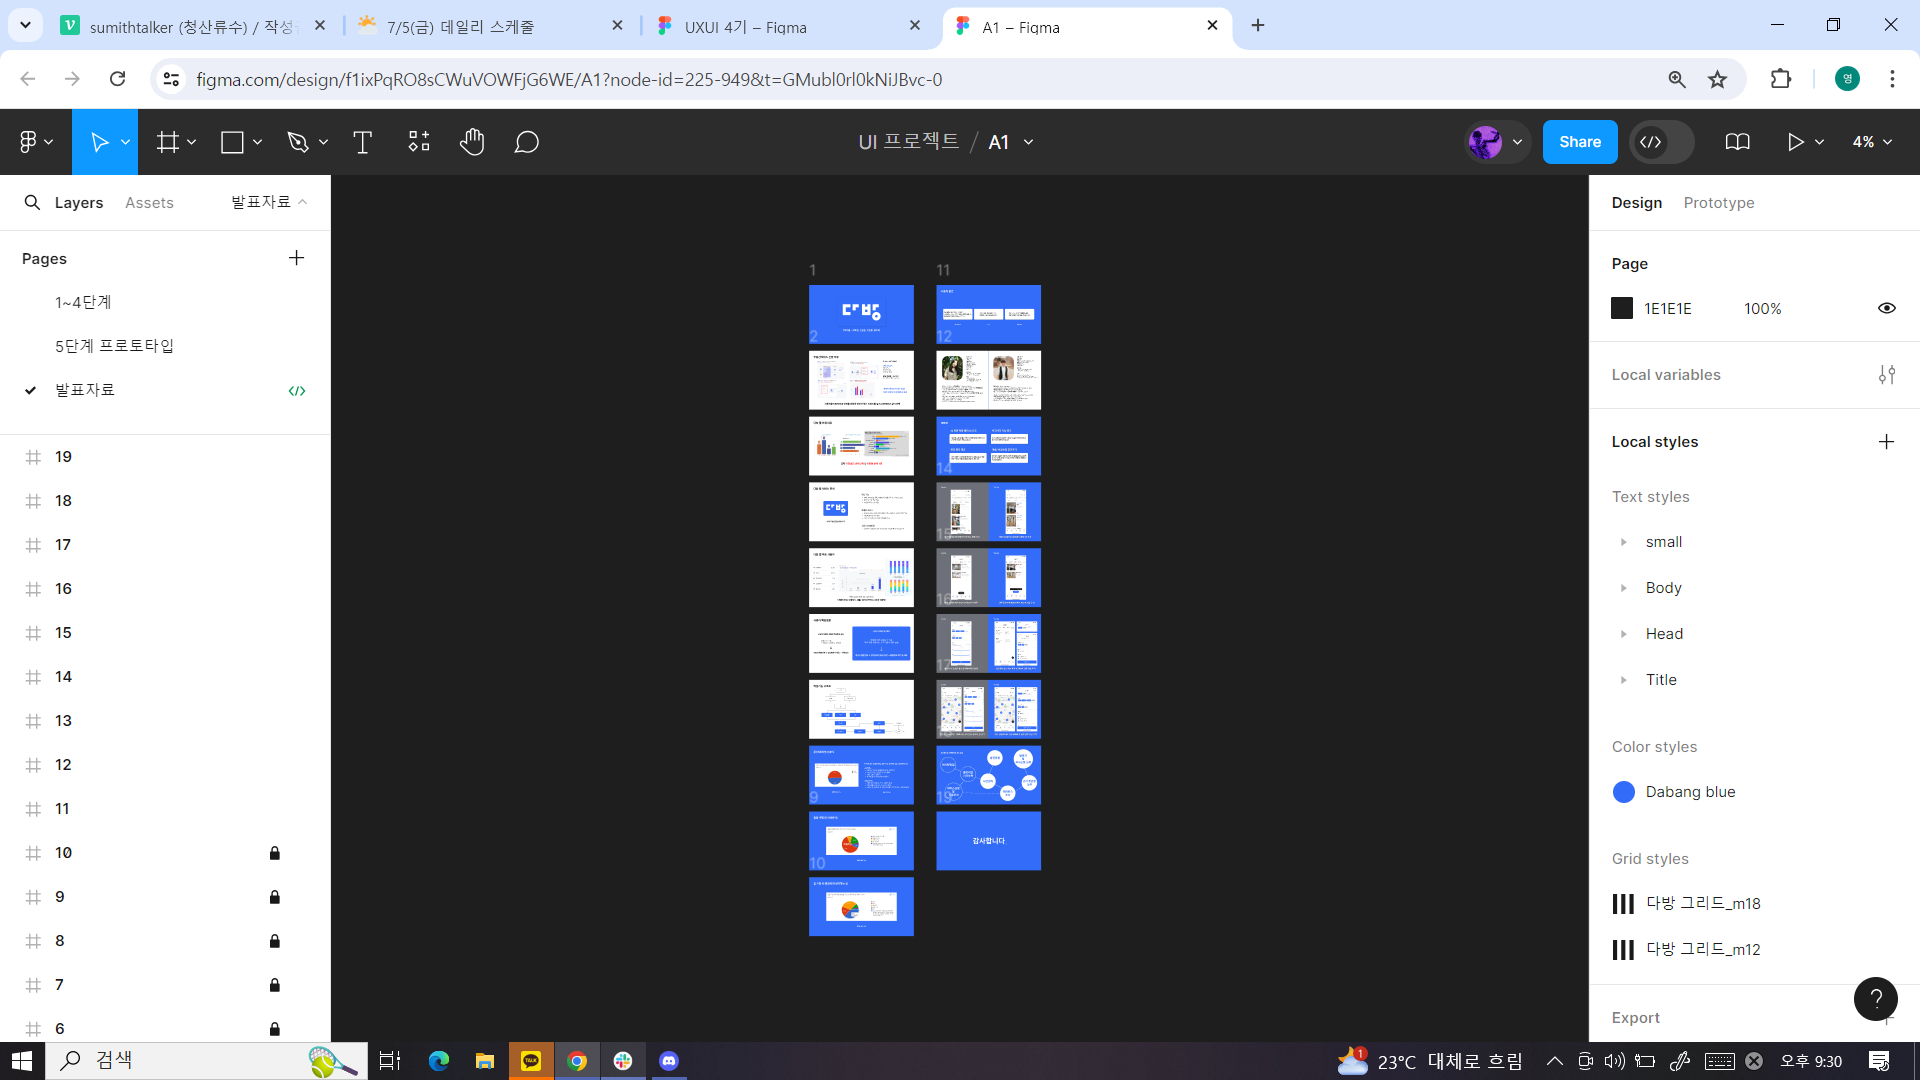1920x1080 pixels.
Task: Expand the Body text style
Action: (1623, 588)
